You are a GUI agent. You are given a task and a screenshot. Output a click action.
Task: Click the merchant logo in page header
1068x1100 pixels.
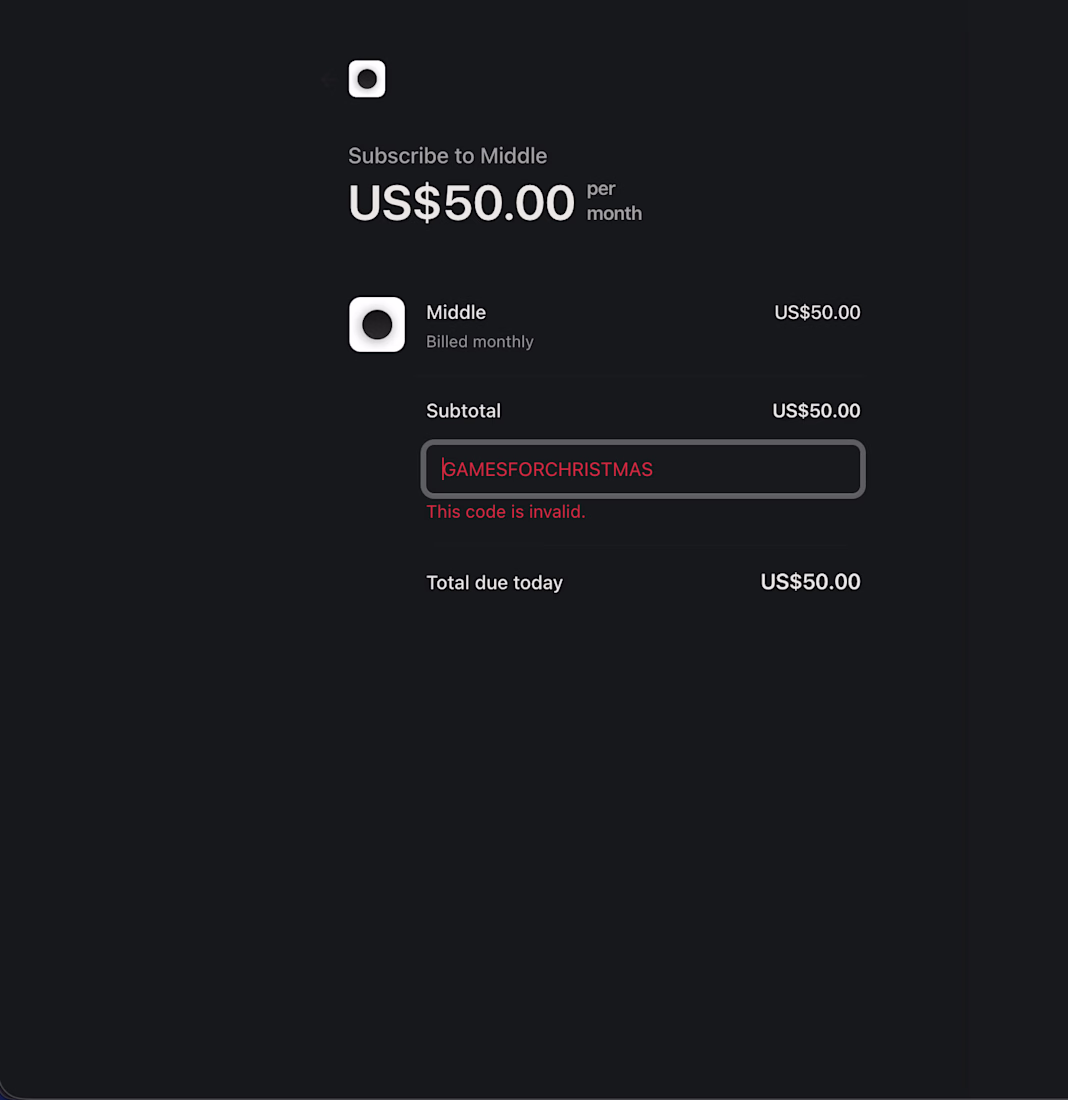pos(367,79)
